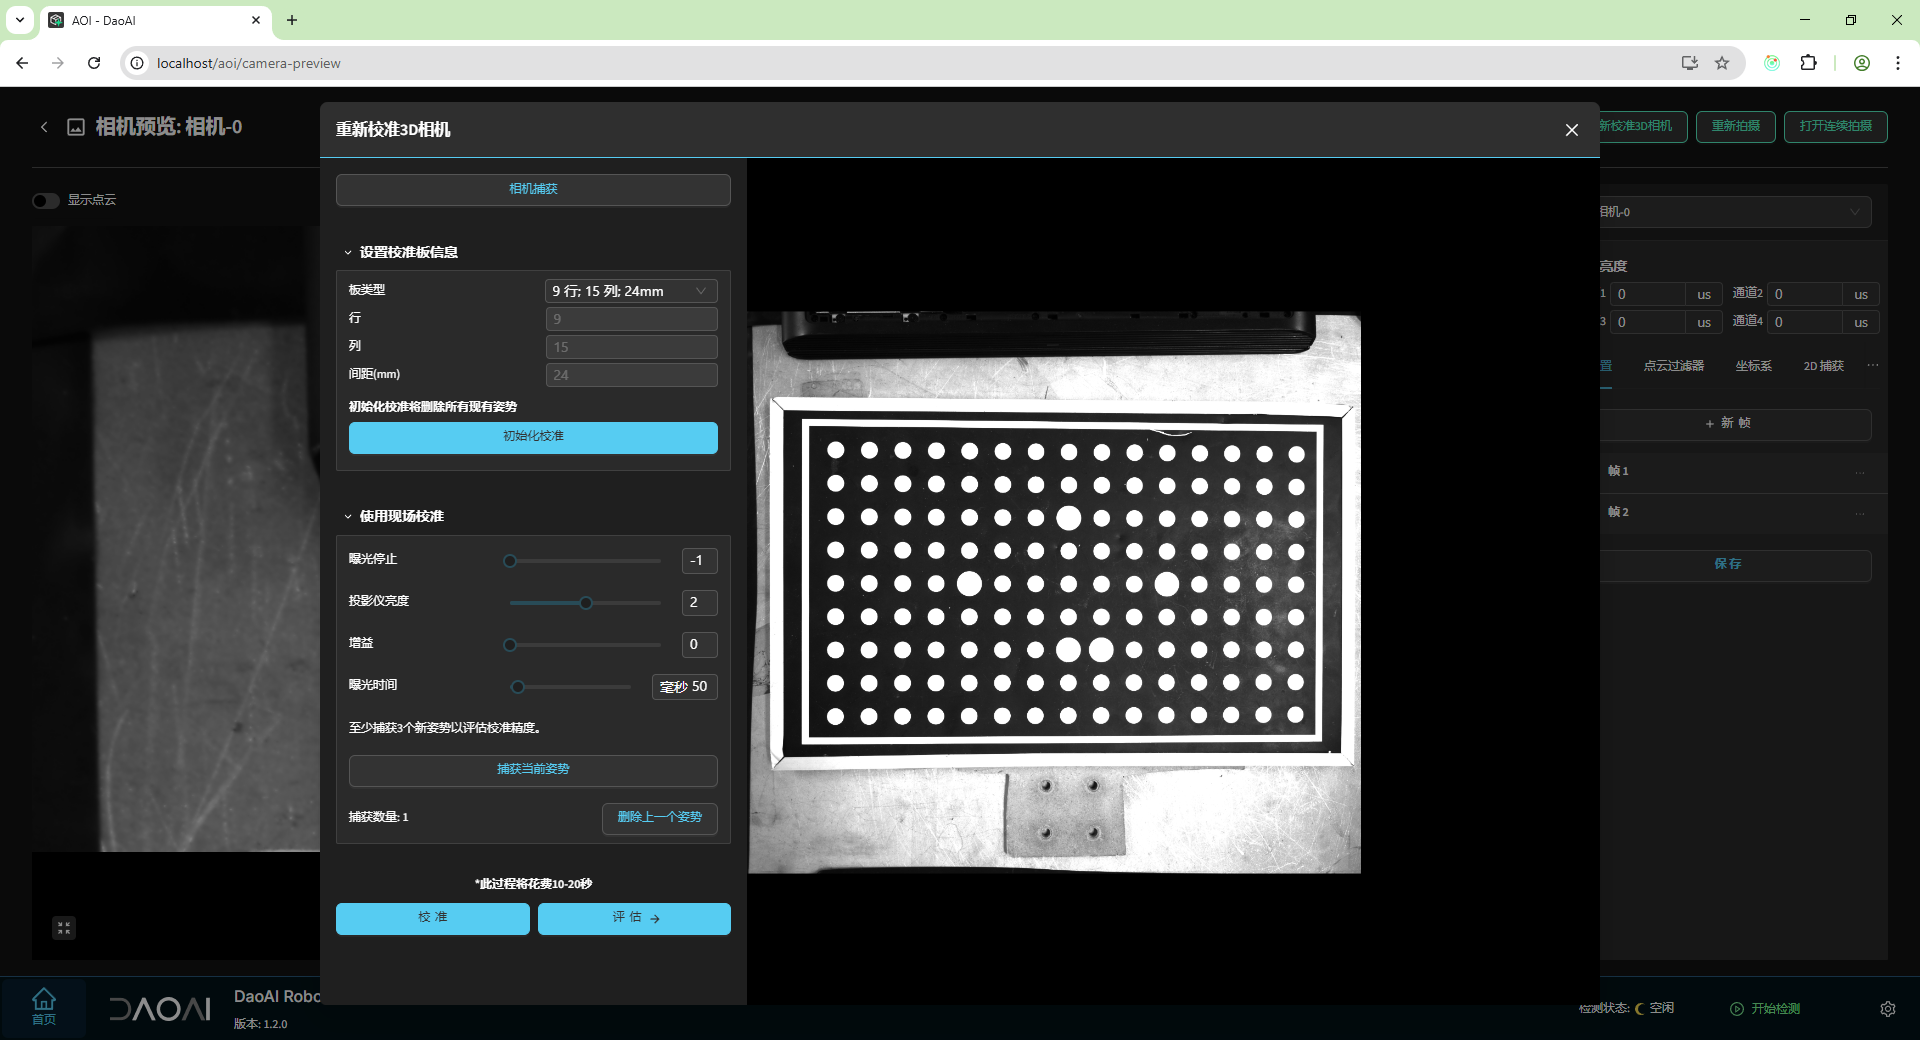Viewport: 1920px width, 1040px height.
Task: Click the 初始化校准 button
Action: (533, 437)
